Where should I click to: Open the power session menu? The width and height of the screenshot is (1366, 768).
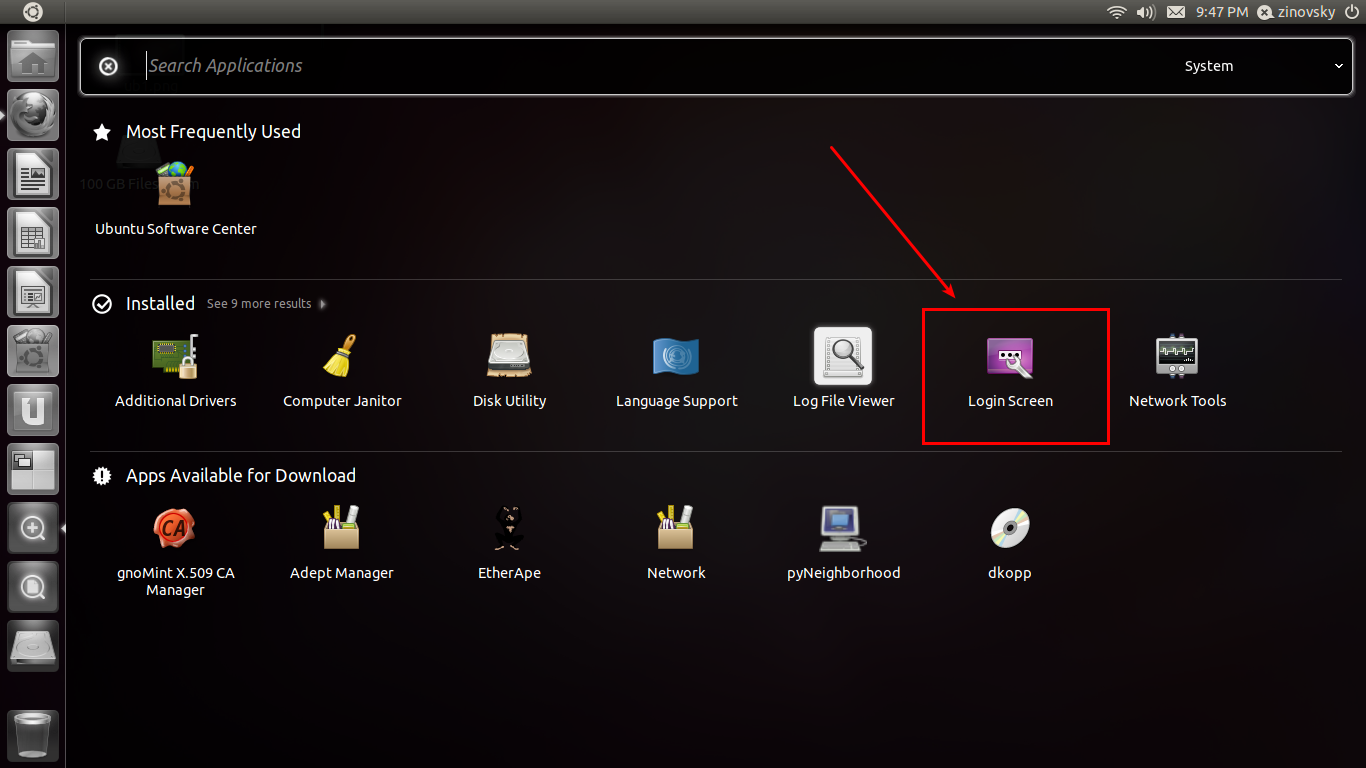[1352, 12]
